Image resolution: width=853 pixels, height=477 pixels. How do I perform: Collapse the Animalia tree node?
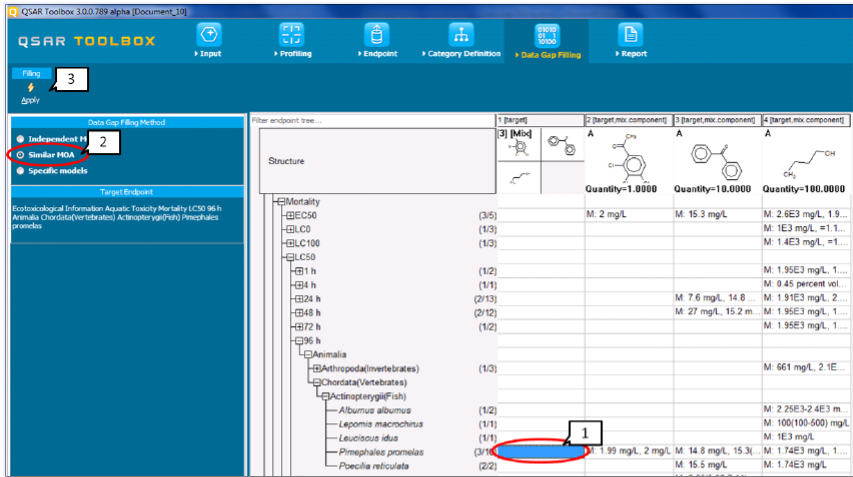coord(308,355)
